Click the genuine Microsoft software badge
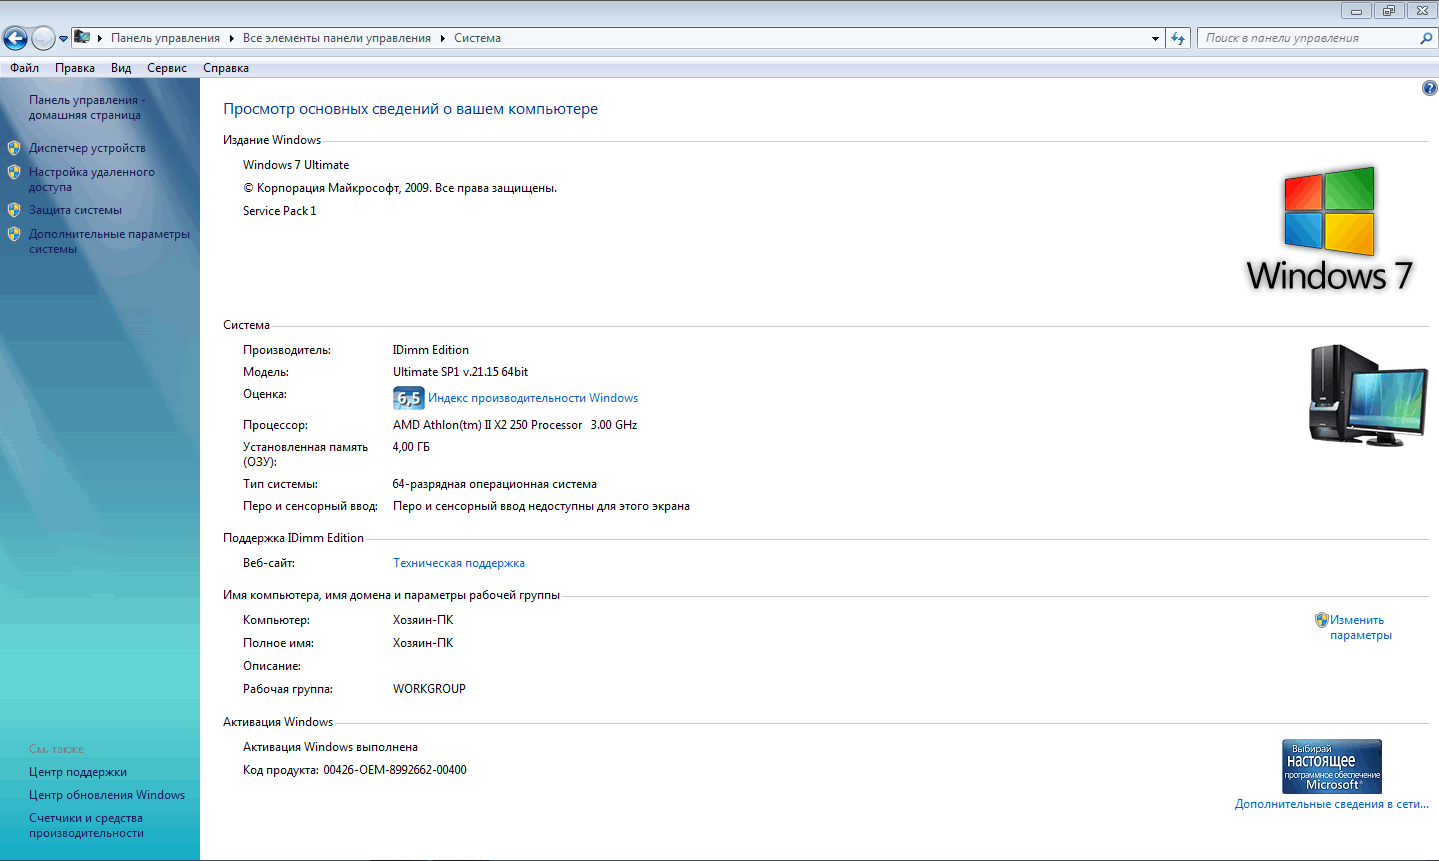This screenshot has width=1439, height=861. [1332, 766]
